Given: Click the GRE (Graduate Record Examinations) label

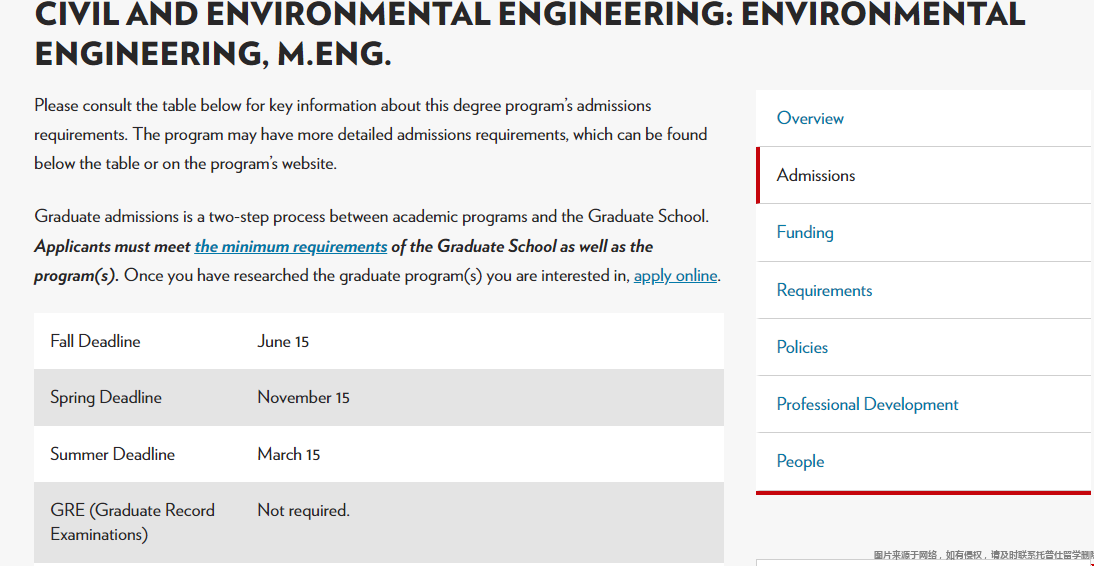Looking at the screenshot, I should point(132,522).
